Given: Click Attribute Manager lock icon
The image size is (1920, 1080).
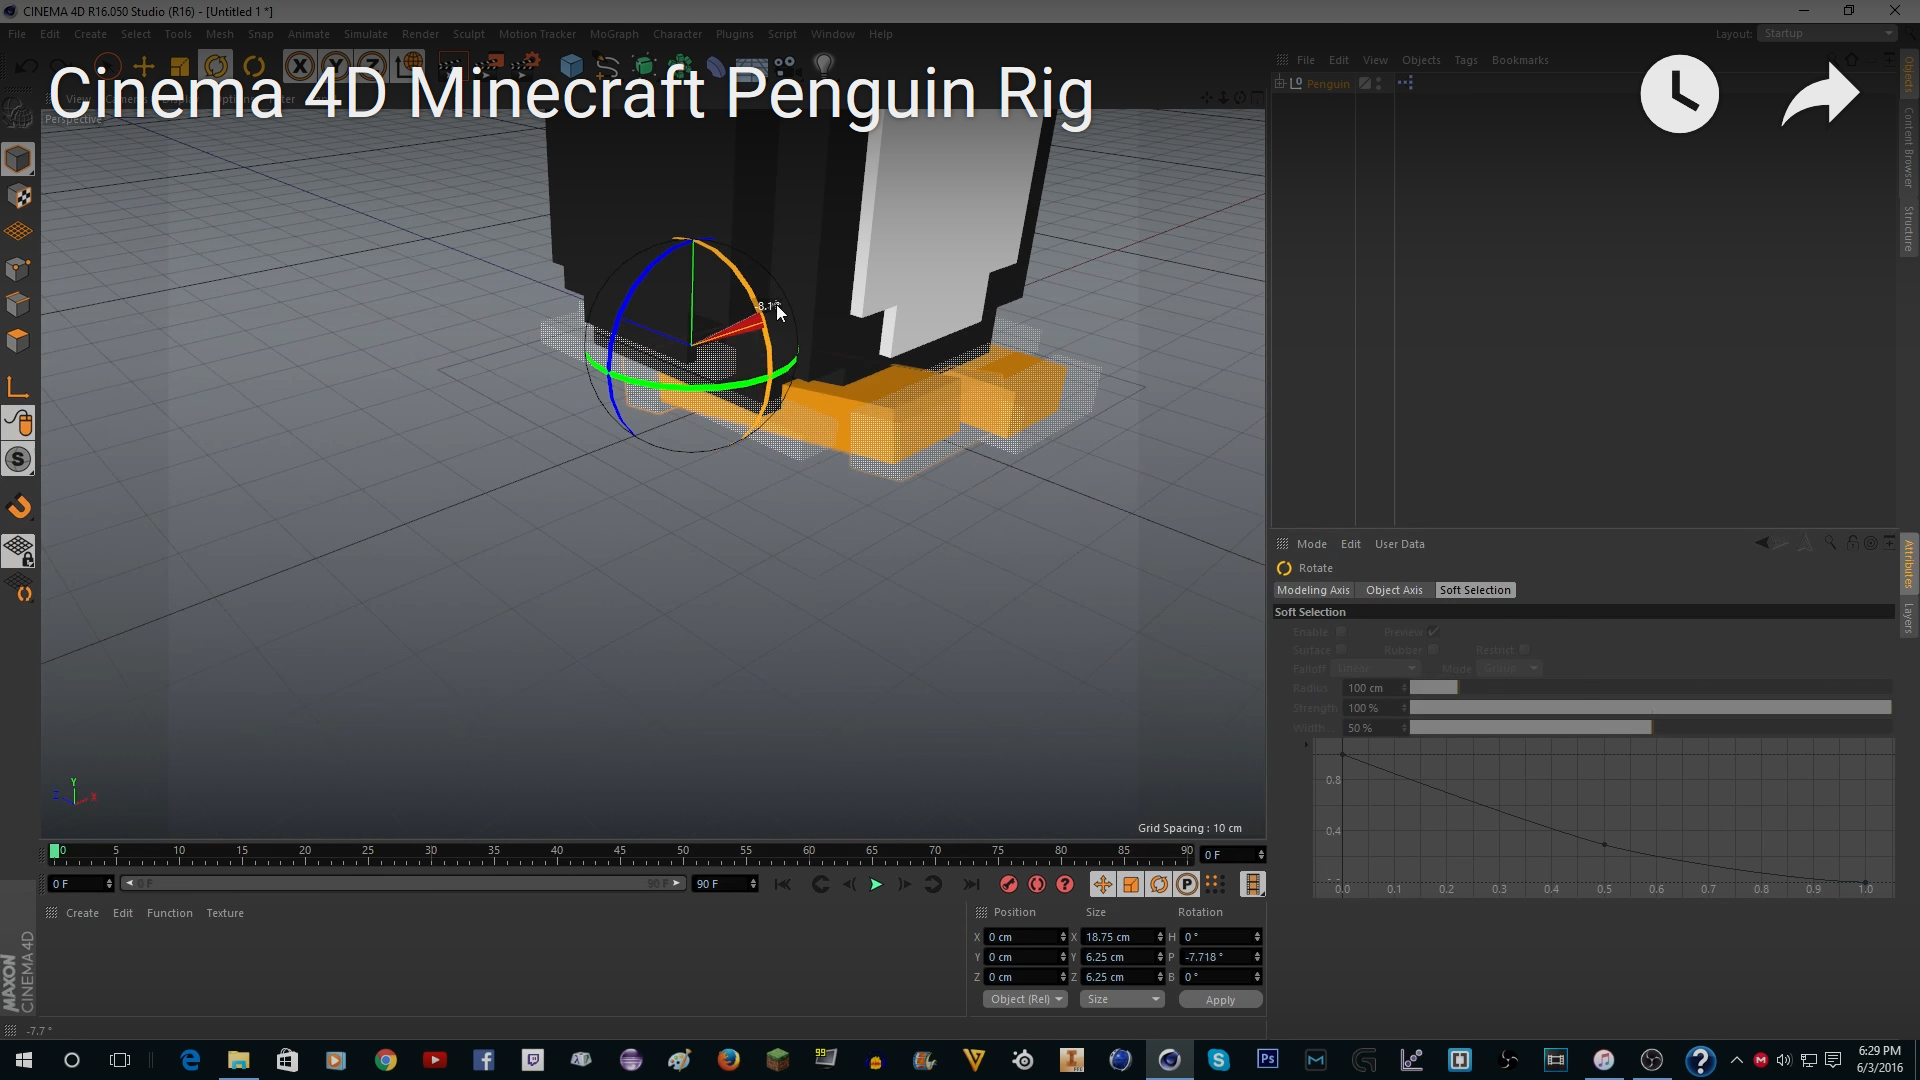Looking at the screenshot, I should (1851, 543).
